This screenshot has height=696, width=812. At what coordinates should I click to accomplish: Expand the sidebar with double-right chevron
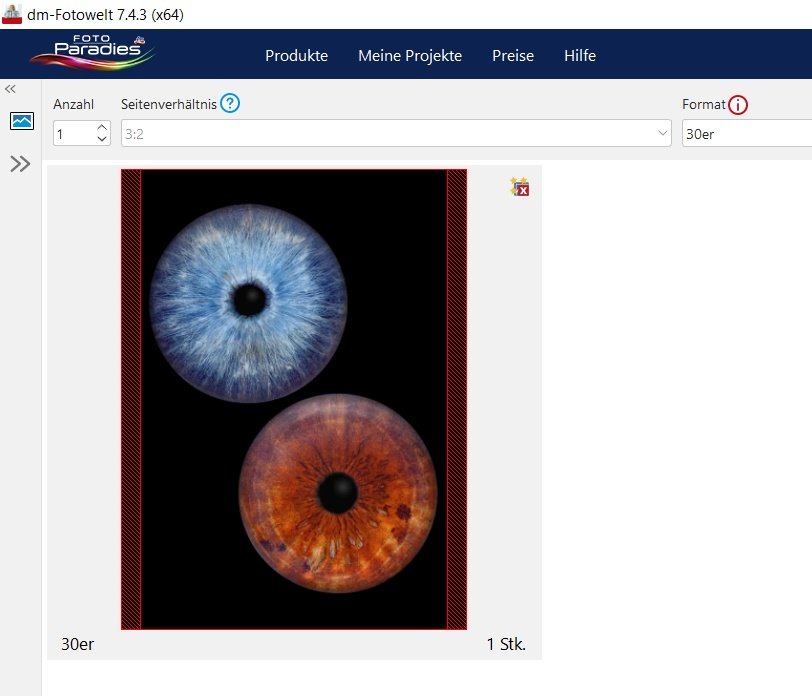point(20,164)
